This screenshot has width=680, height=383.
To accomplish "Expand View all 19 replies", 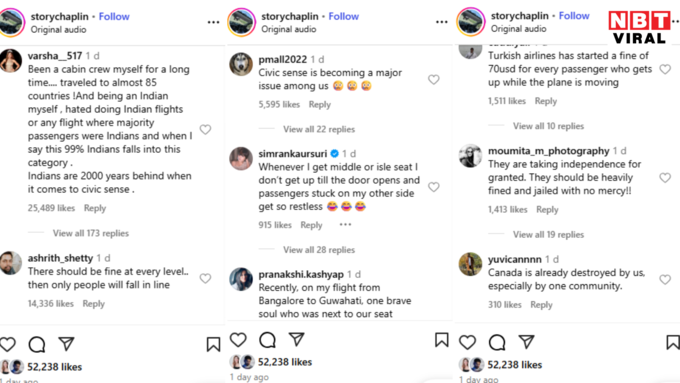I will 549,235.
